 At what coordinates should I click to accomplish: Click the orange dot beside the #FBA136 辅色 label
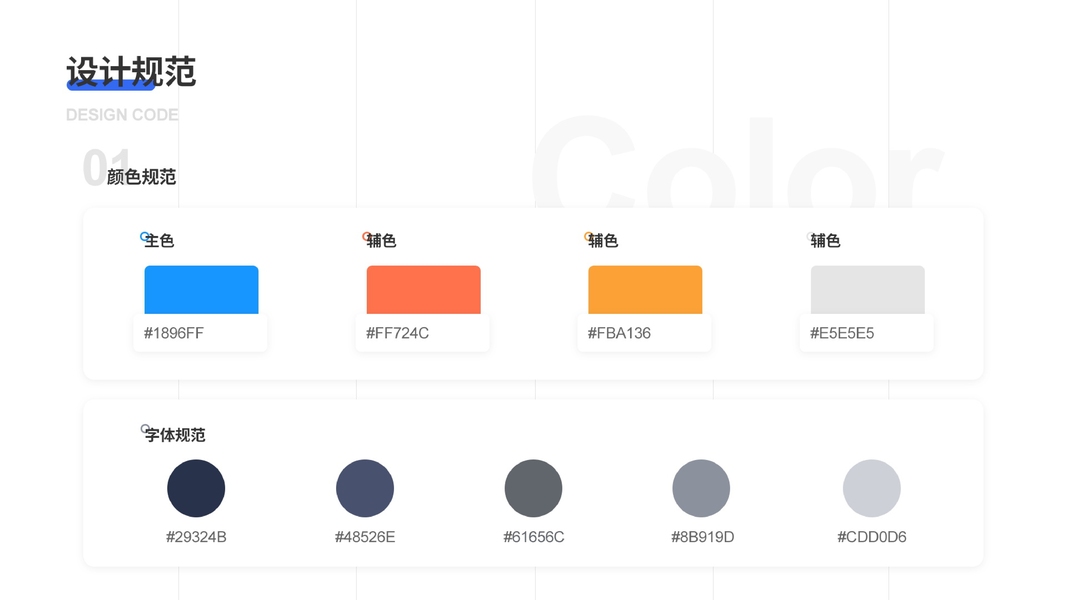pos(588,237)
